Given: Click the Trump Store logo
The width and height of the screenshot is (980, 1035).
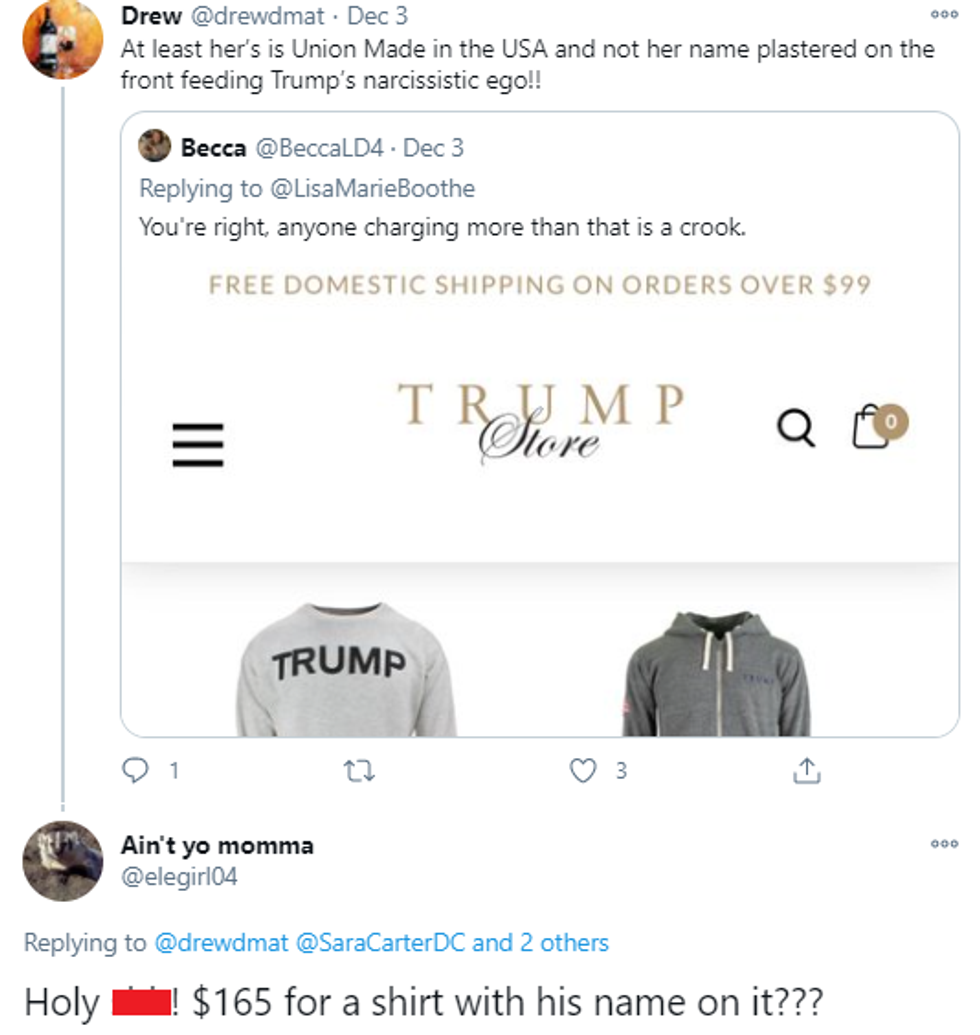Looking at the screenshot, I should (541, 420).
